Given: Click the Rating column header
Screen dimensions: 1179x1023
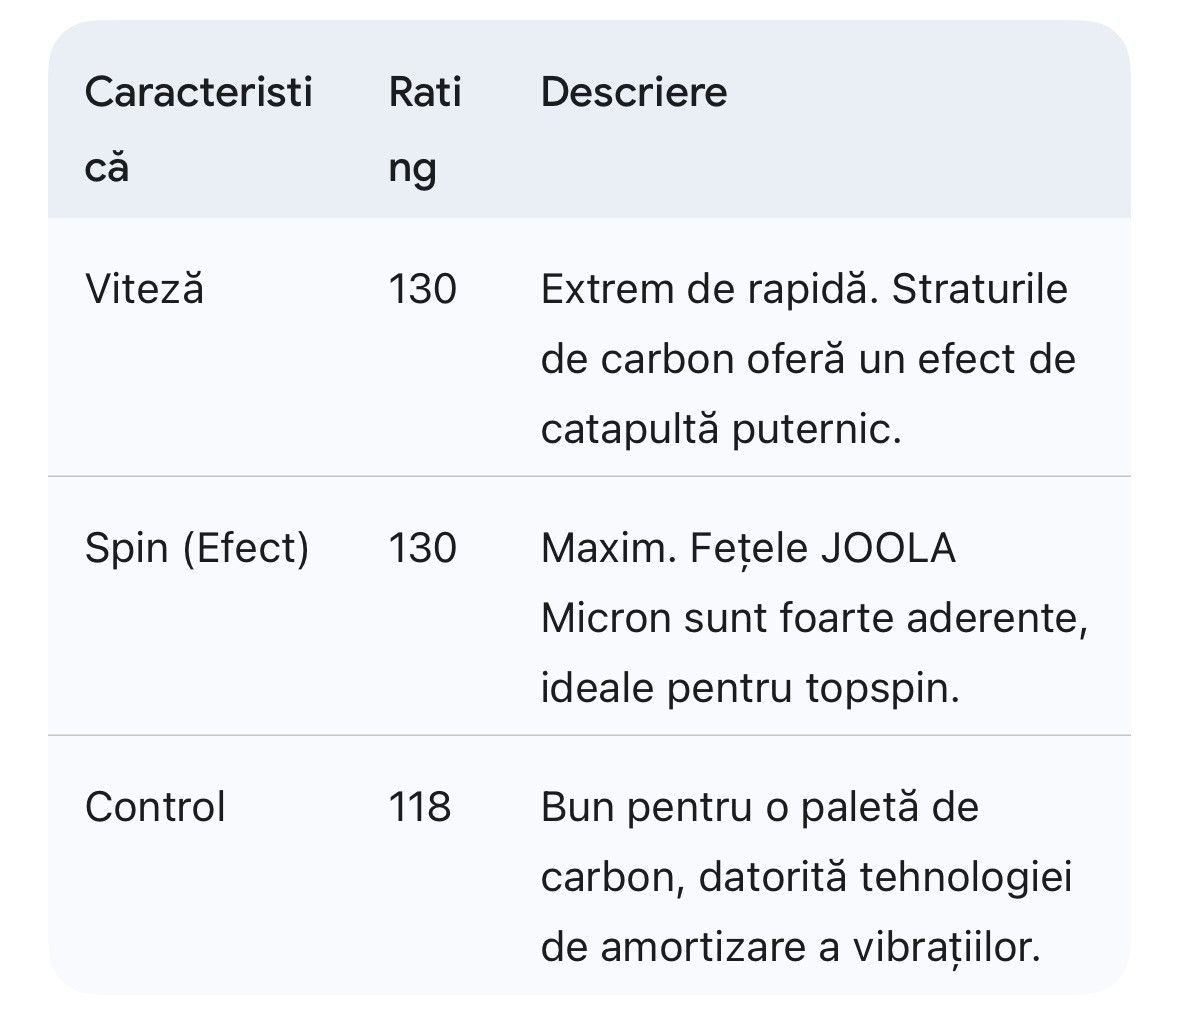Looking at the screenshot, I should click(425, 129).
